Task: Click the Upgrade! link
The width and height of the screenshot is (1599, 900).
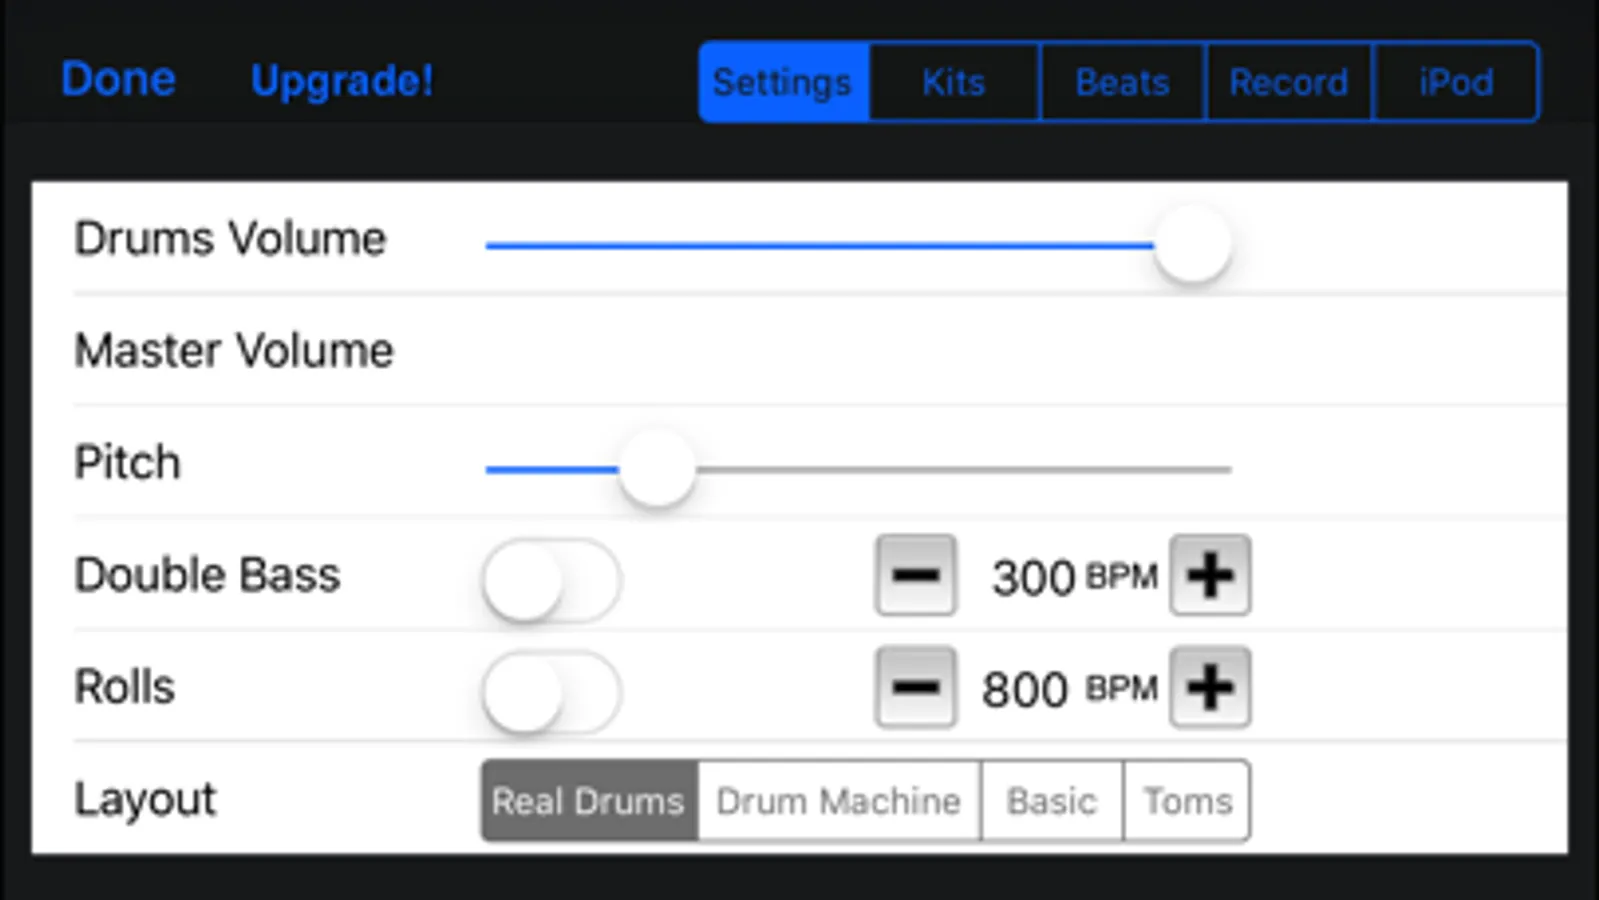Action: [x=342, y=81]
